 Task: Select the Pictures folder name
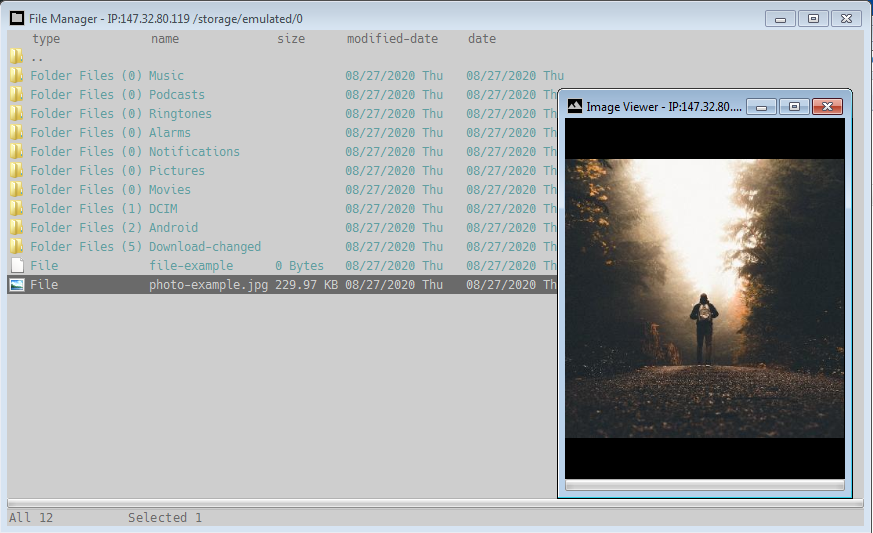(x=176, y=170)
